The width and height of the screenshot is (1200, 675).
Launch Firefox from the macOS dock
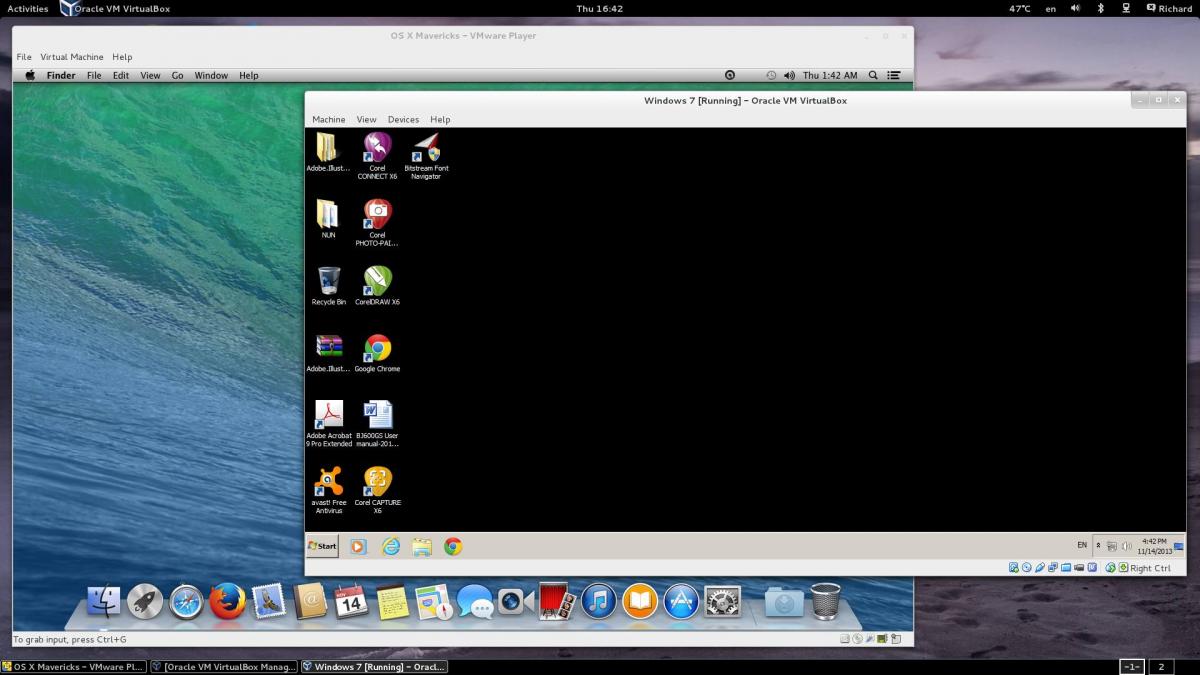[227, 601]
